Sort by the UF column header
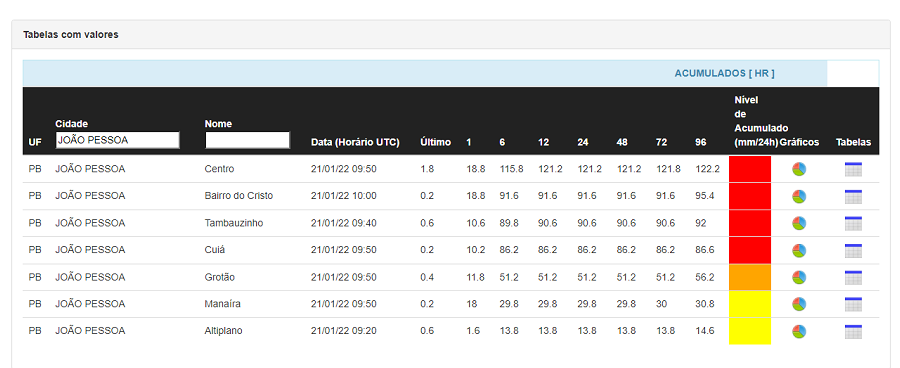This screenshot has width=900, height=368. point(35,142)
